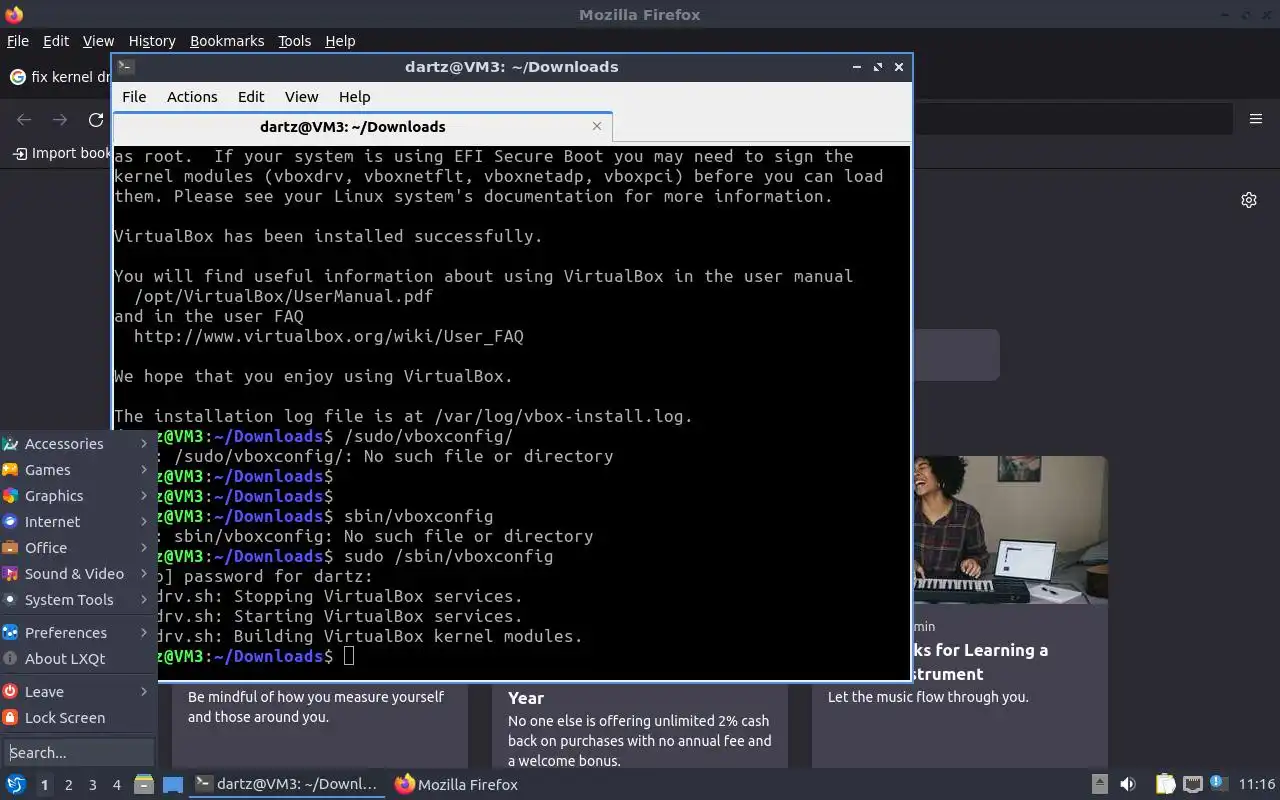Open the terminal Edit menu
The image size is (1280, 800).
click(251, 97)
